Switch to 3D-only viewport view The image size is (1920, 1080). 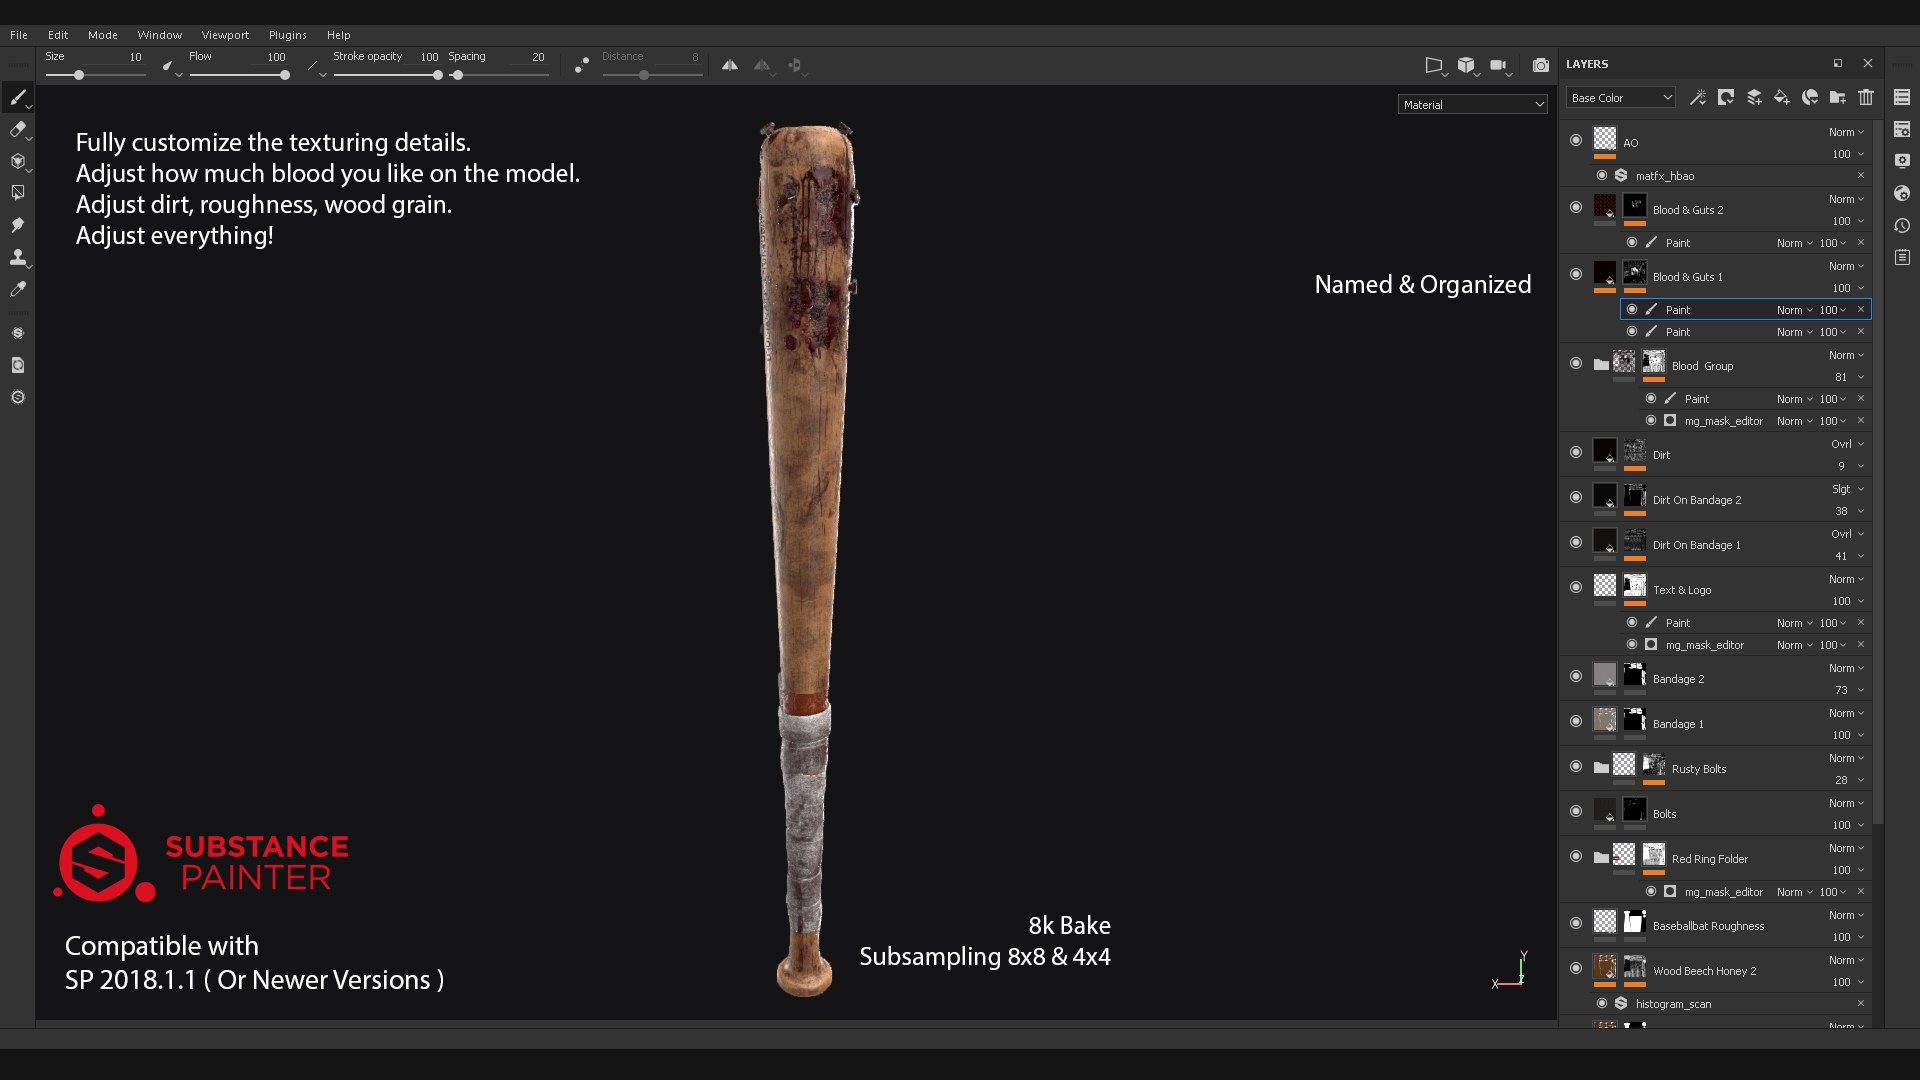(1466, 65)
